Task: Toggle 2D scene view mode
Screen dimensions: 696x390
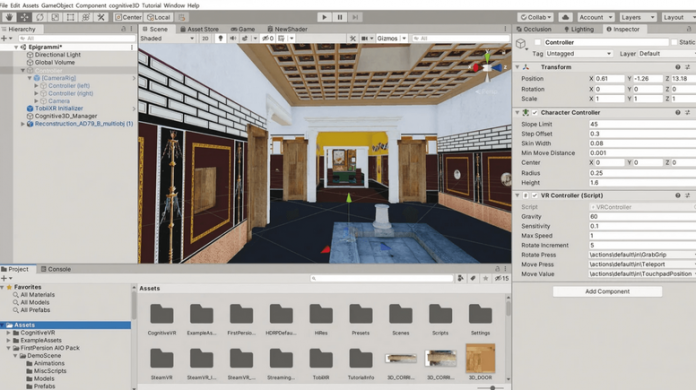Action: coord(205,39)
